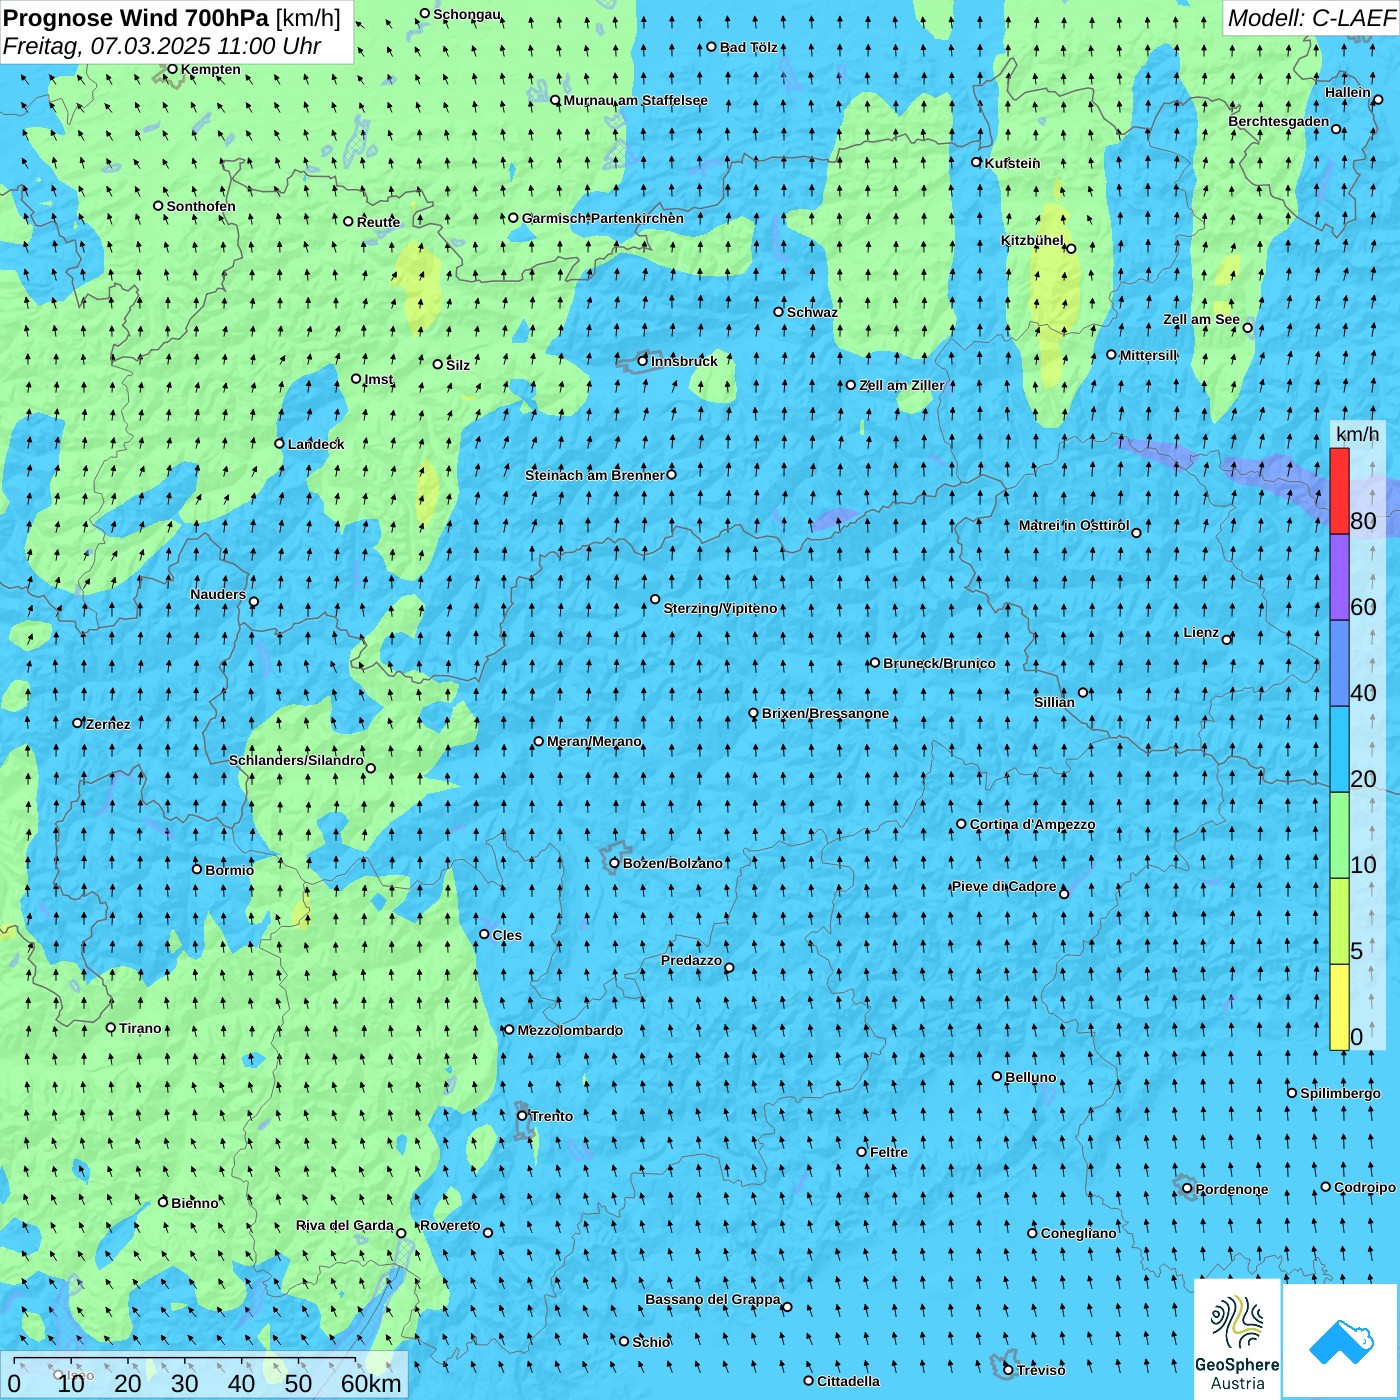Click the Bormio location marker
The width and height of the screenshot is (1400, 1400).
[x=197, y=869]
